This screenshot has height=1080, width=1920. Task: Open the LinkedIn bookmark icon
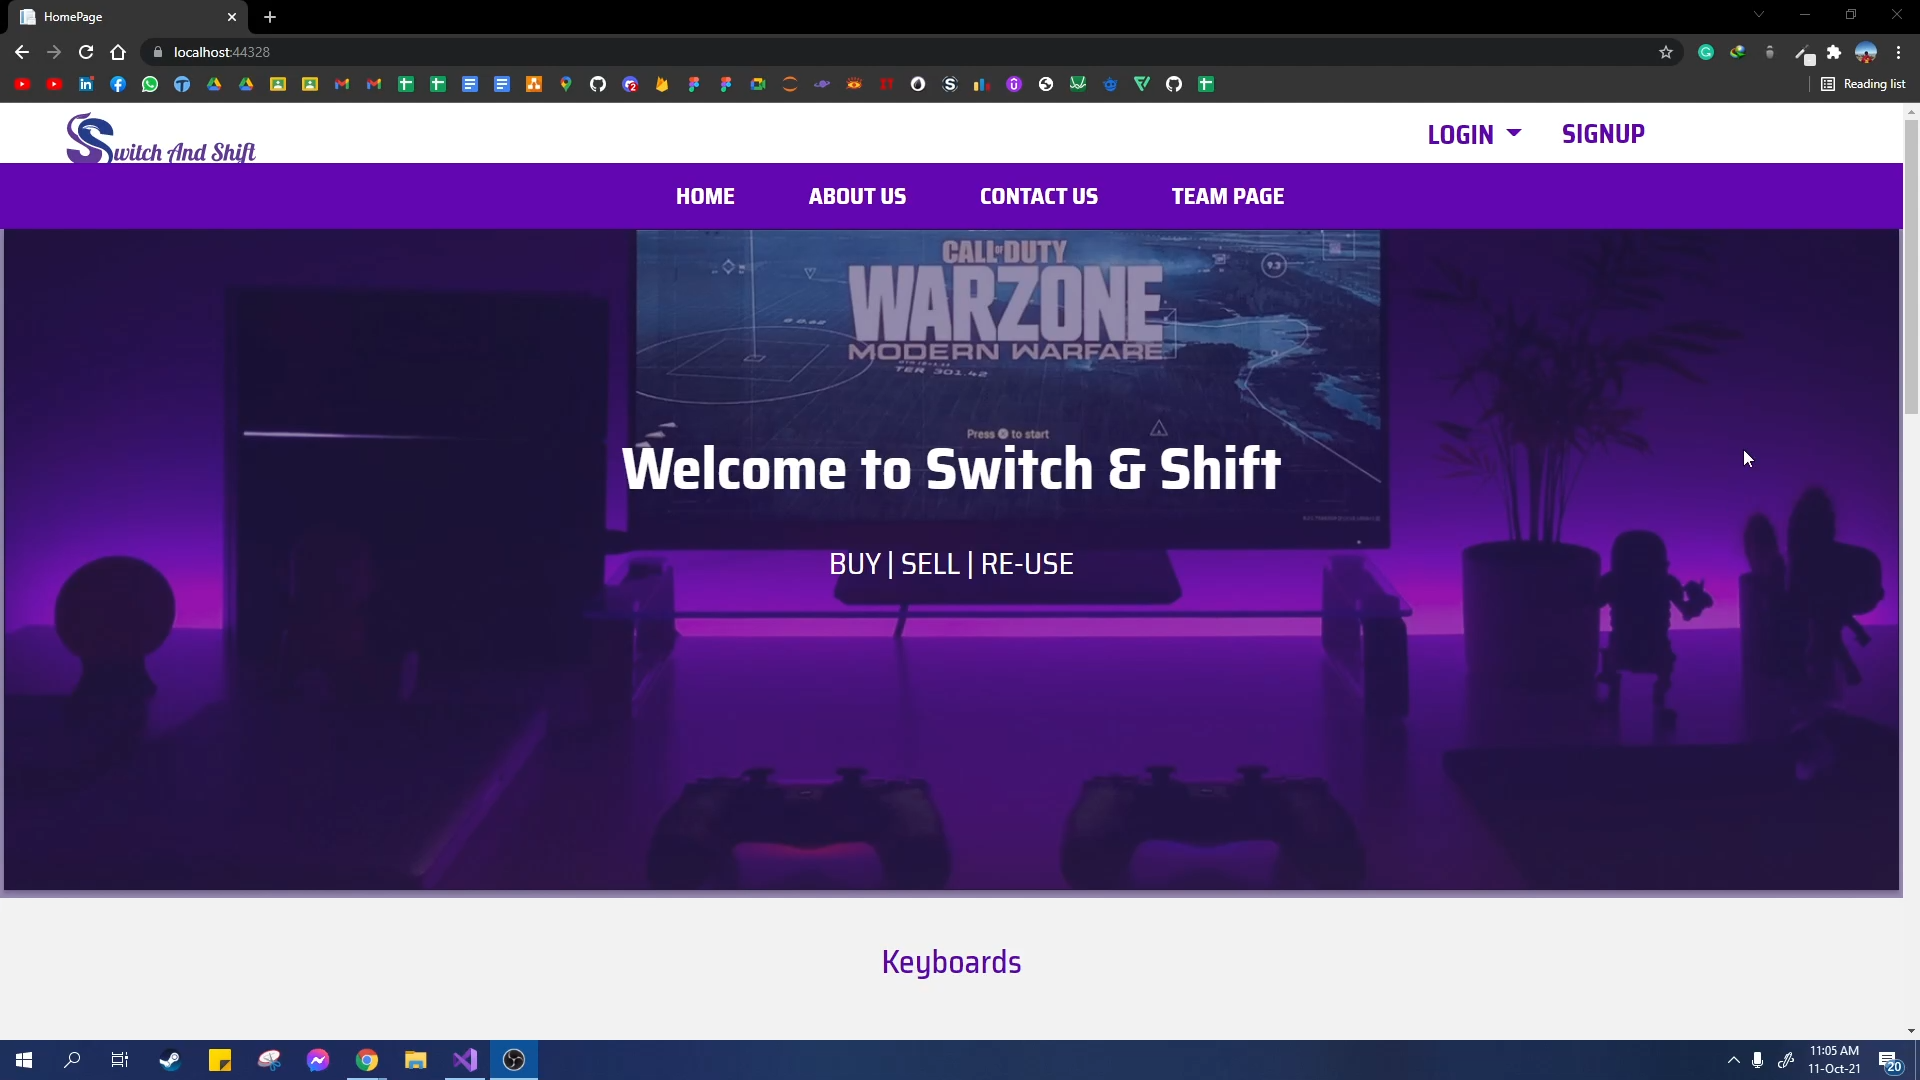pos(86,84)
